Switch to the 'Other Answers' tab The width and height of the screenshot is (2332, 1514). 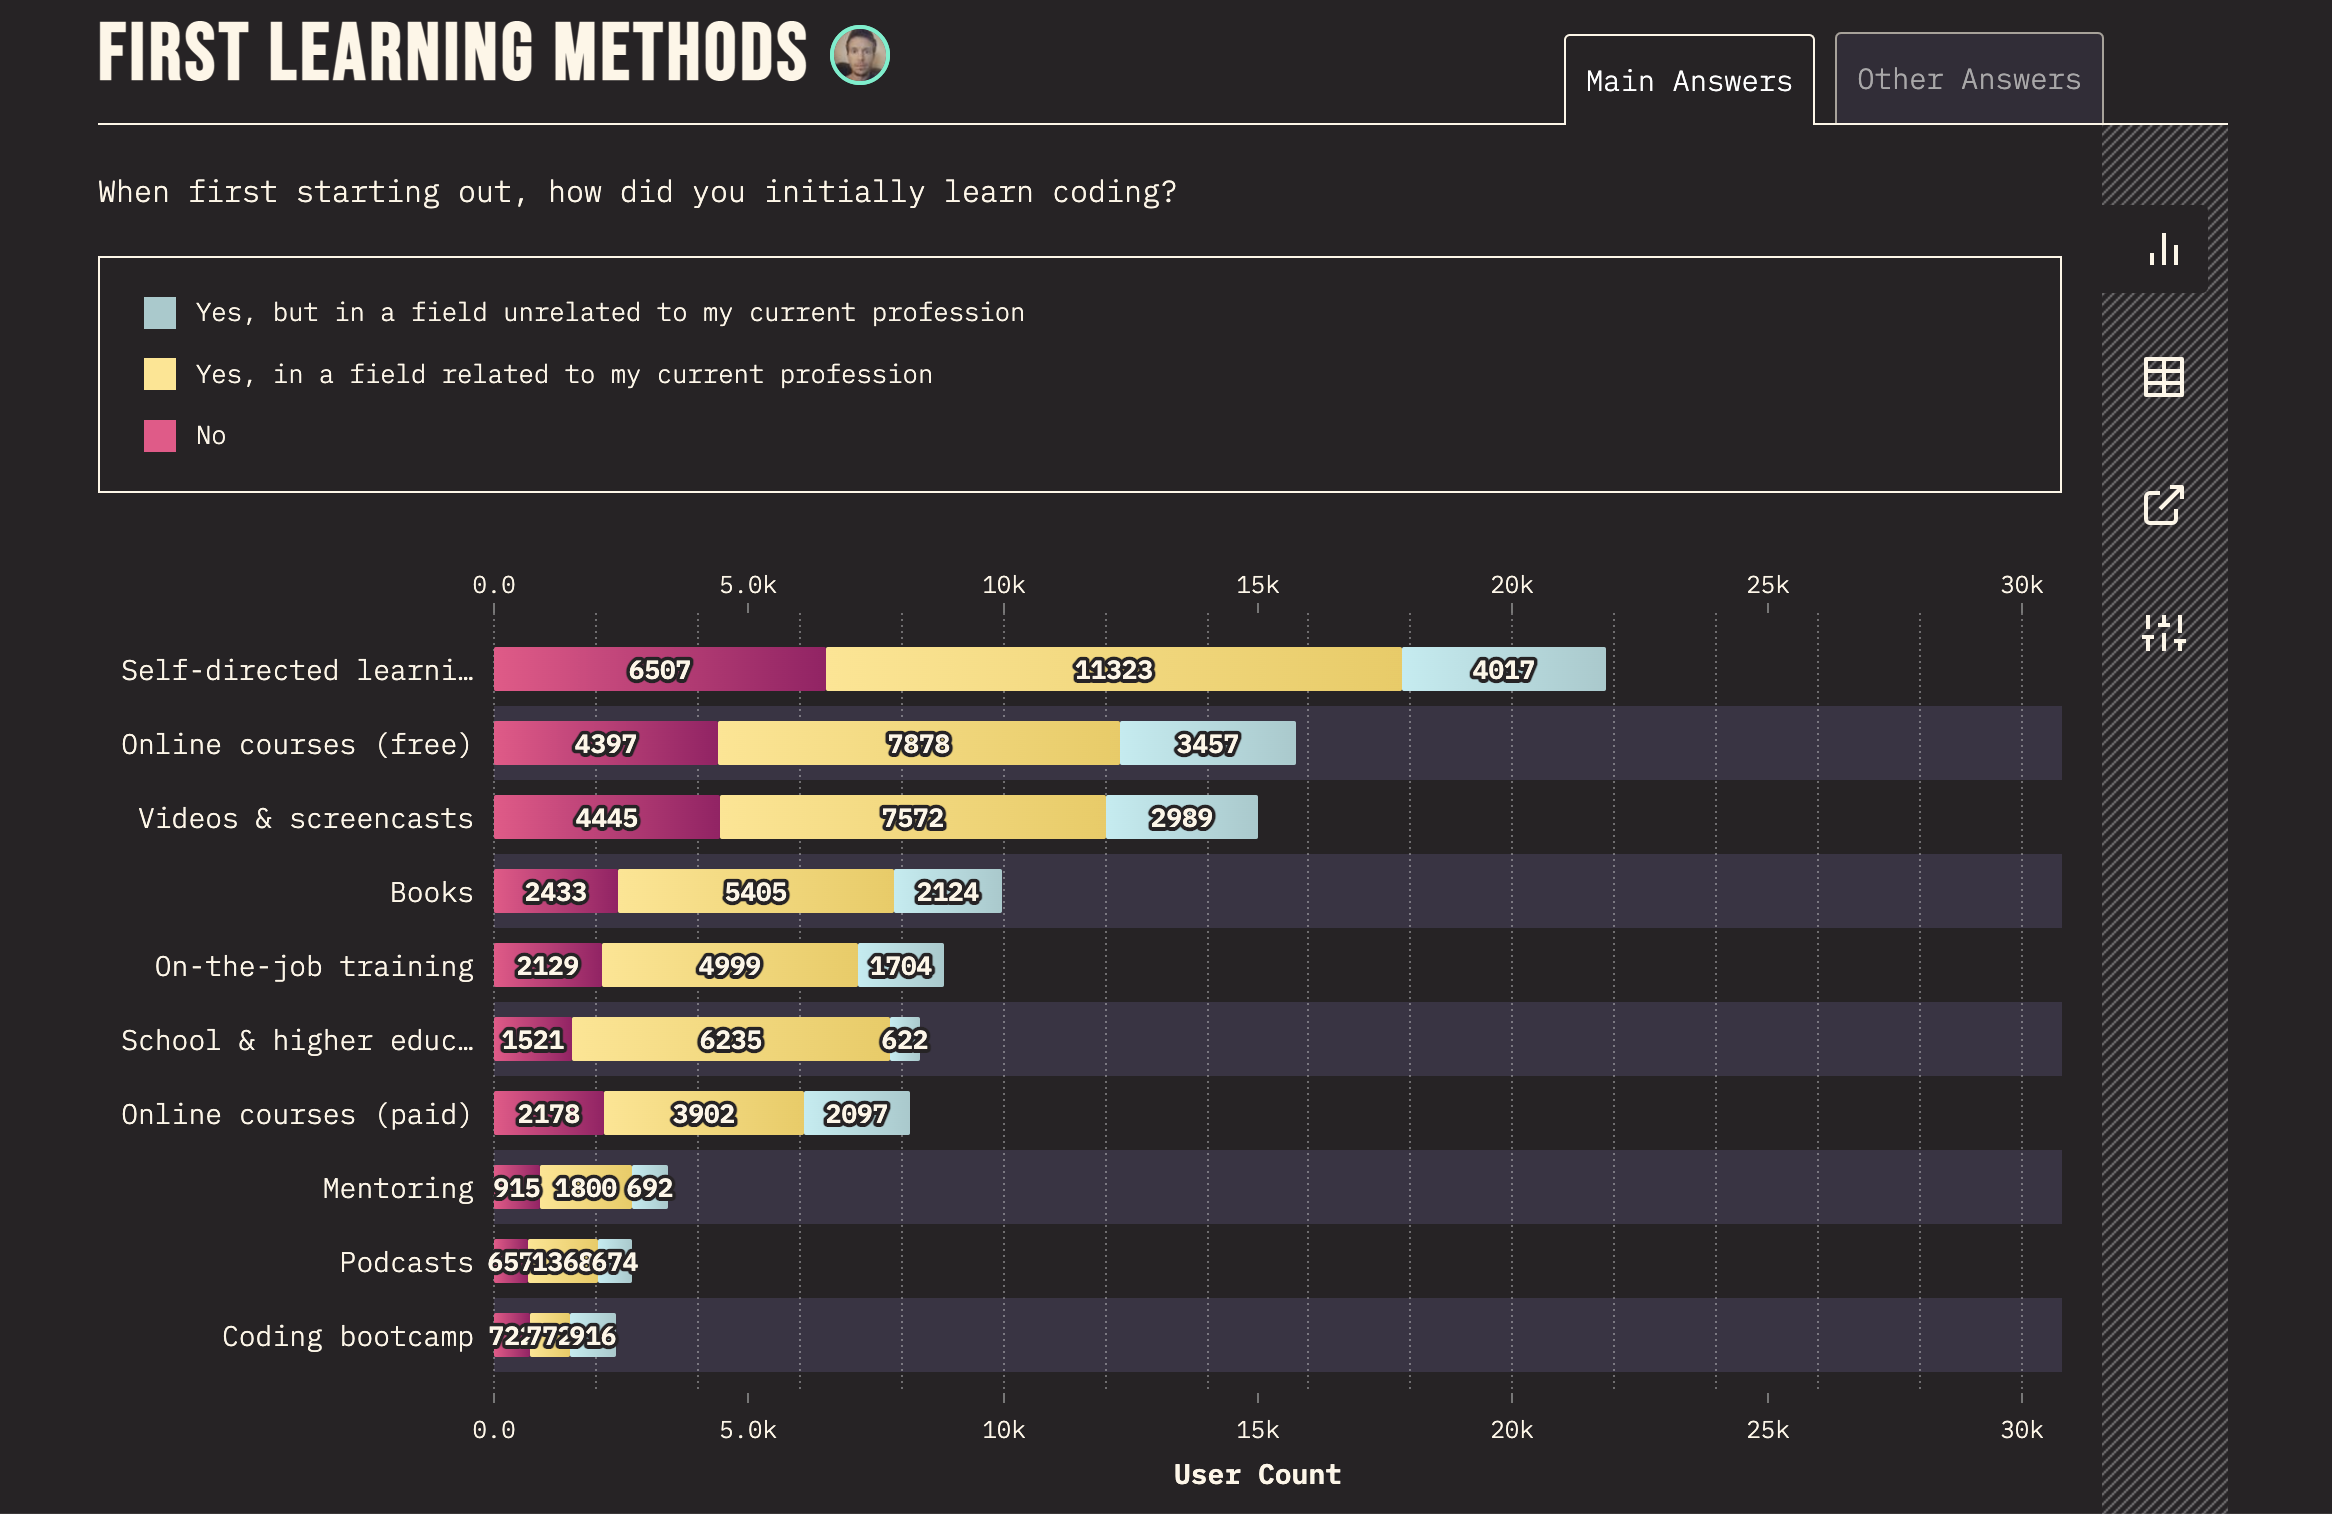(x=1967, y=78)
